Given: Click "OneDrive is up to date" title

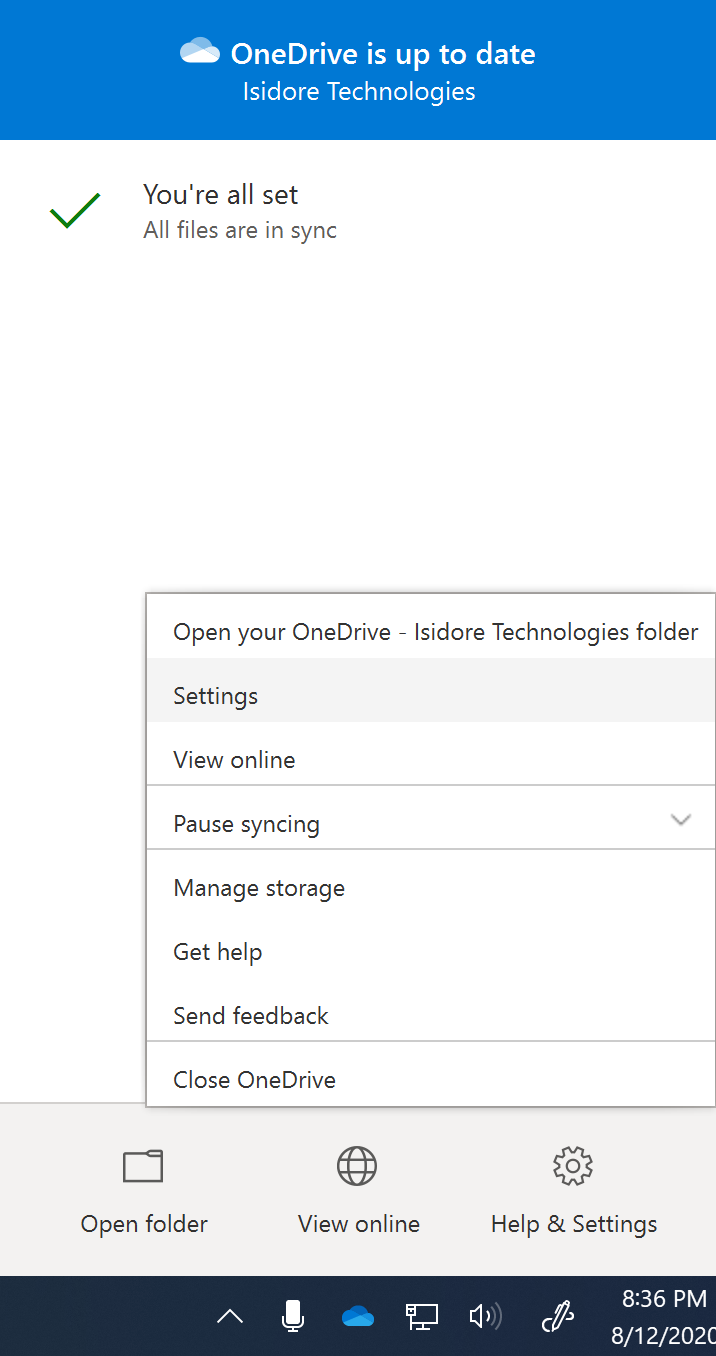Looking at the screenshot, I should click(383, 53).
